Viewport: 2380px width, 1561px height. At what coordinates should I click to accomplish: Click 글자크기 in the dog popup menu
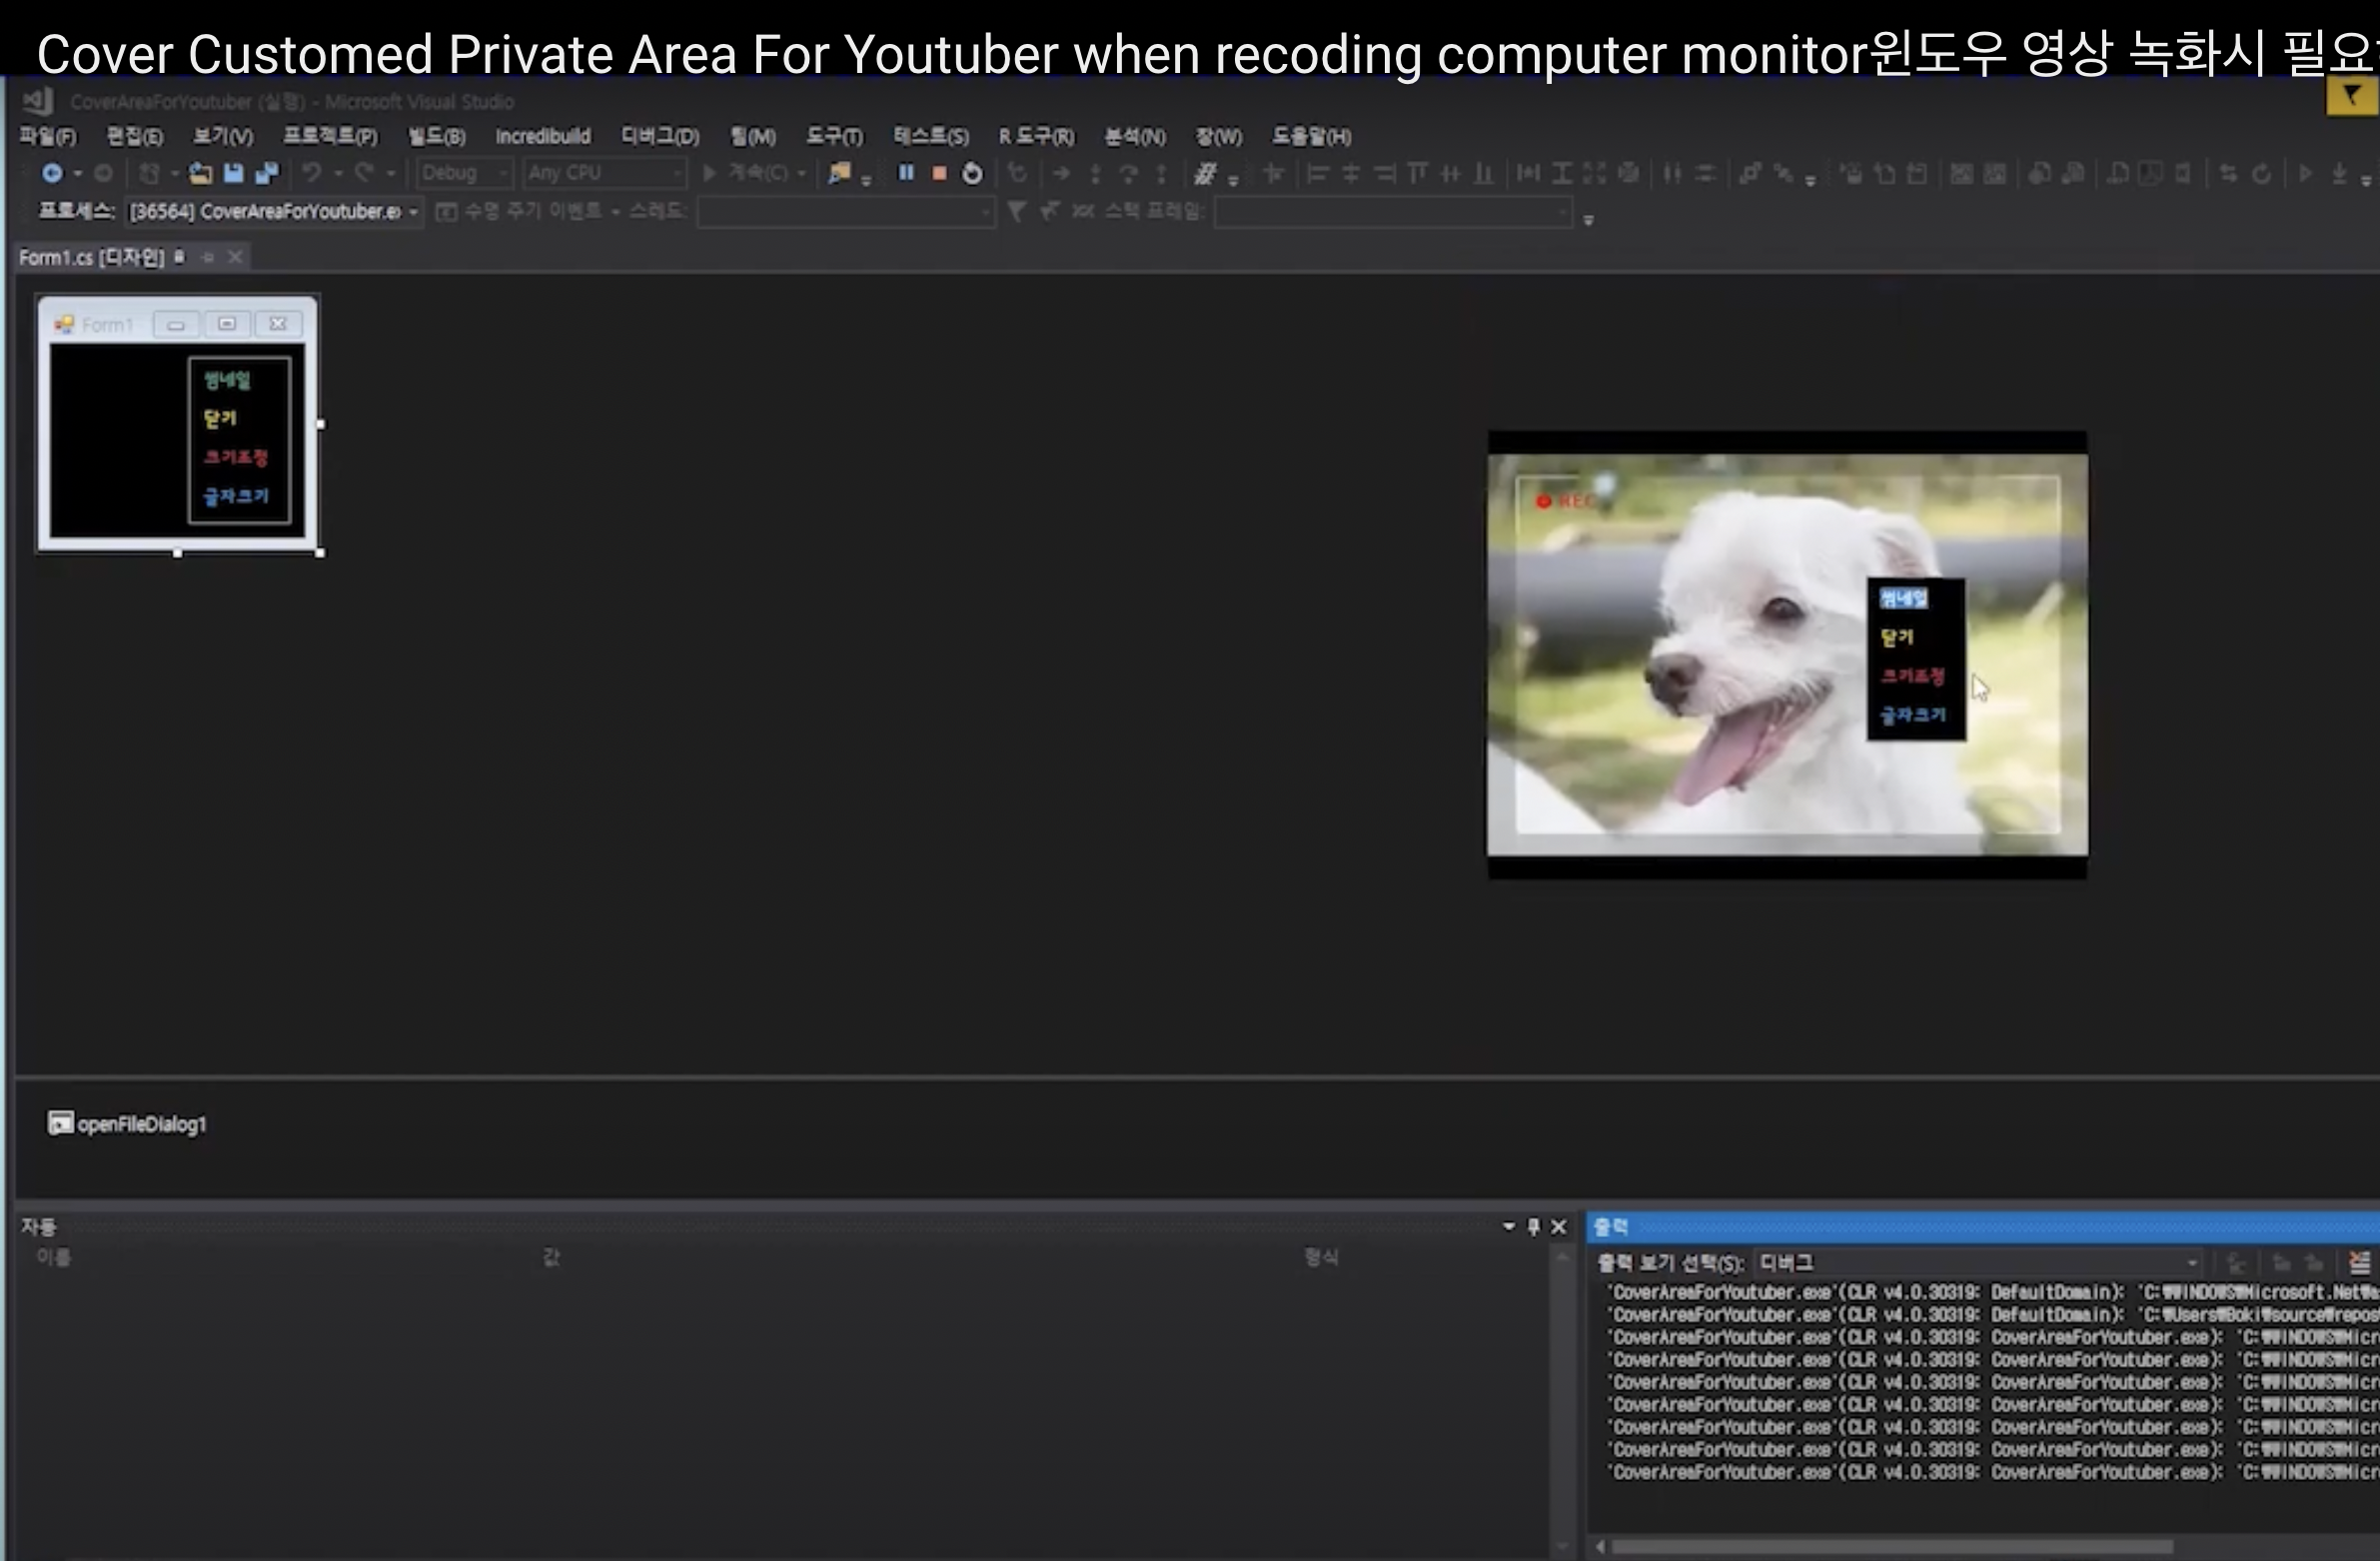point(1912,715)
